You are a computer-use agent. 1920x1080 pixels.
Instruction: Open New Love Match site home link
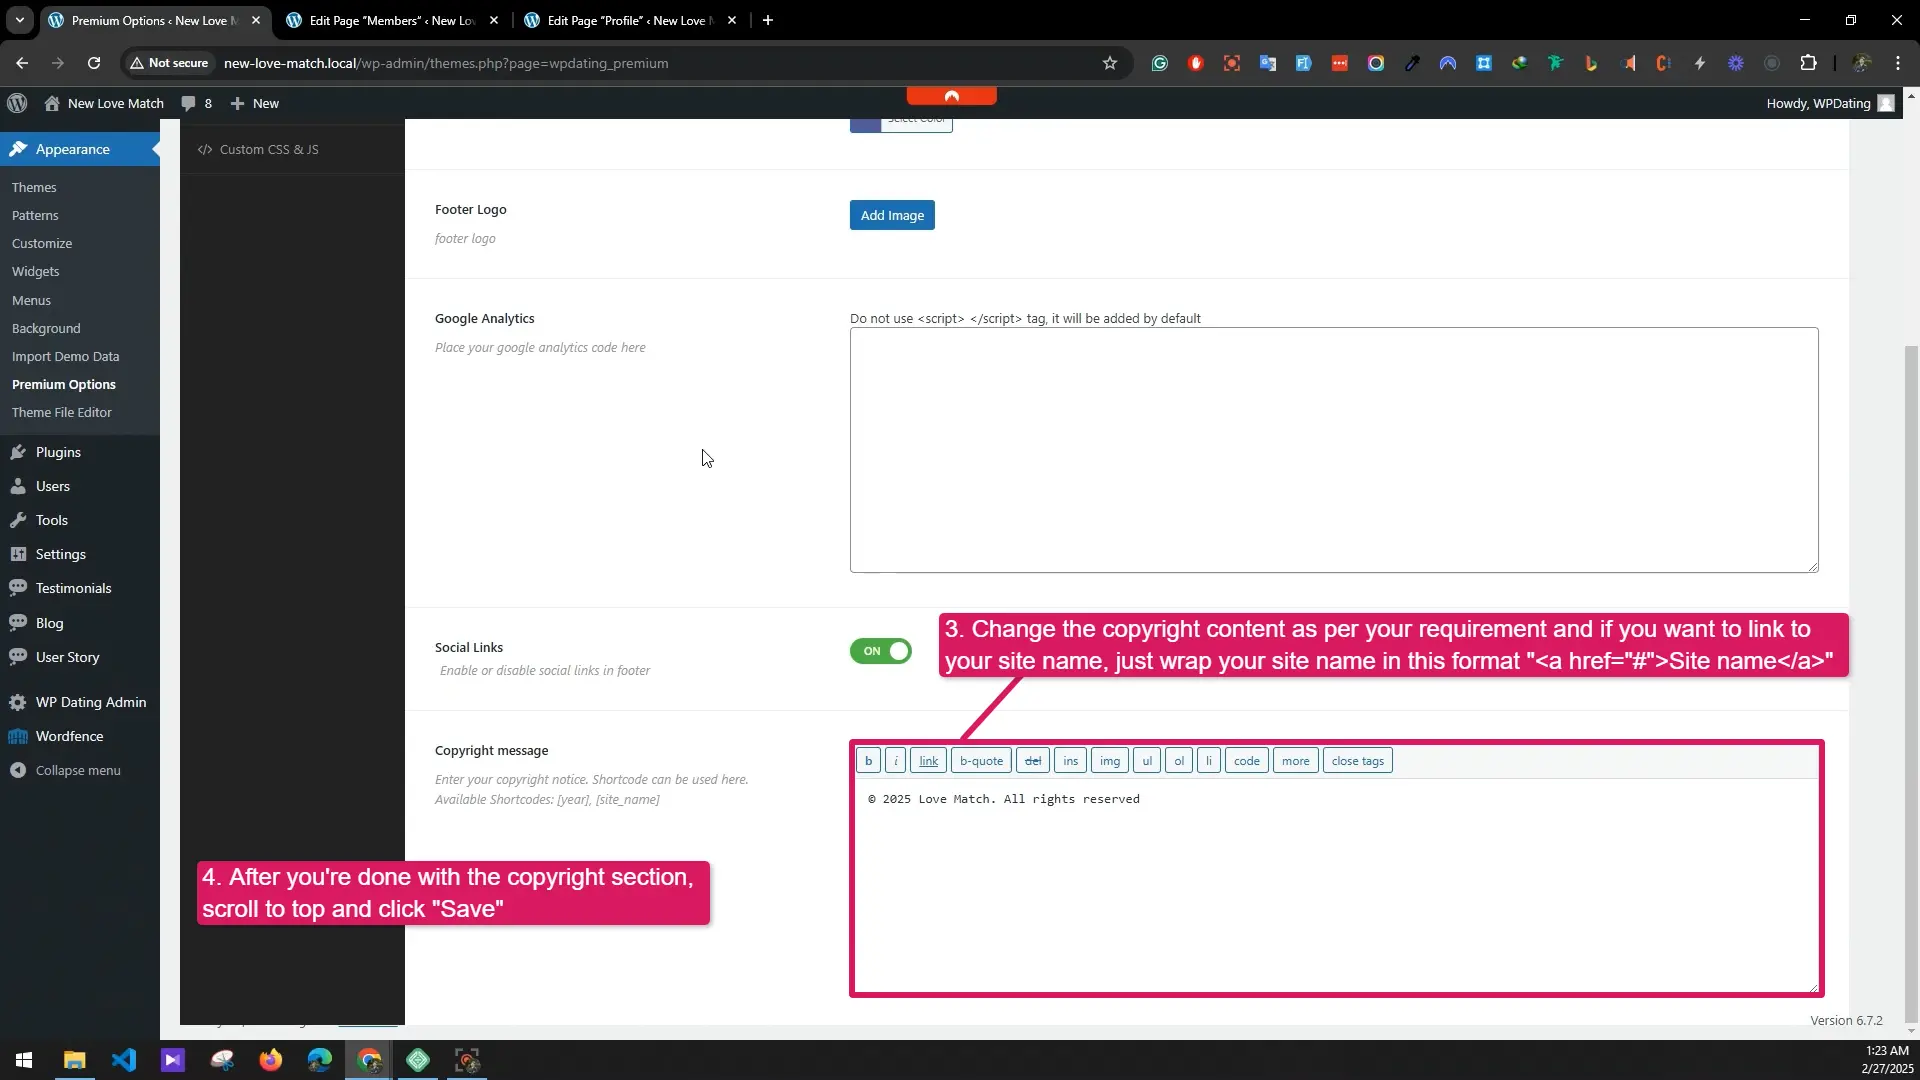point(104,103)
